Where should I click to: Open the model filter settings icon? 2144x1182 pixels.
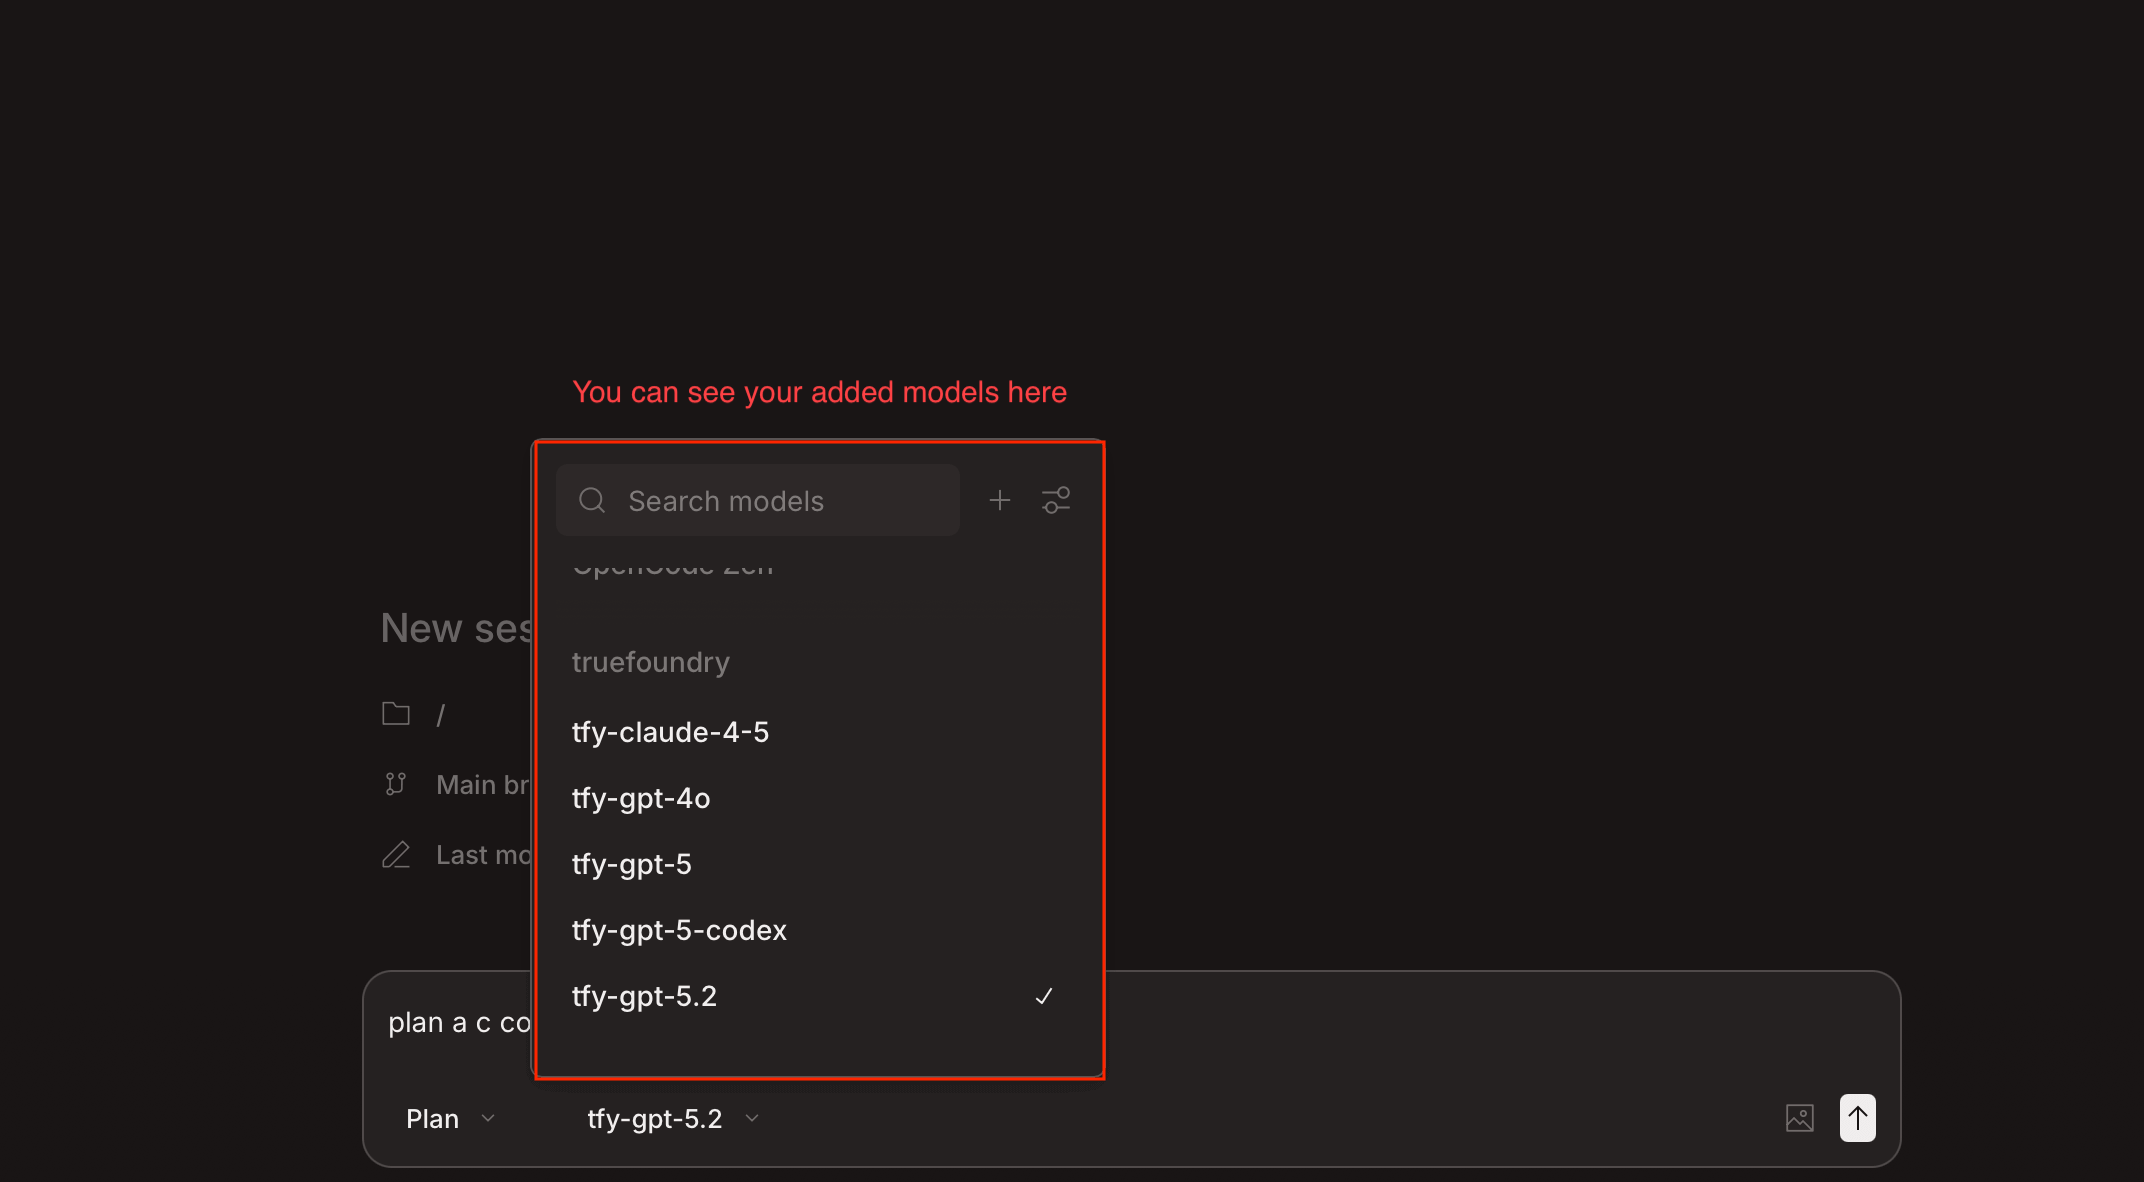[1056, 500]
